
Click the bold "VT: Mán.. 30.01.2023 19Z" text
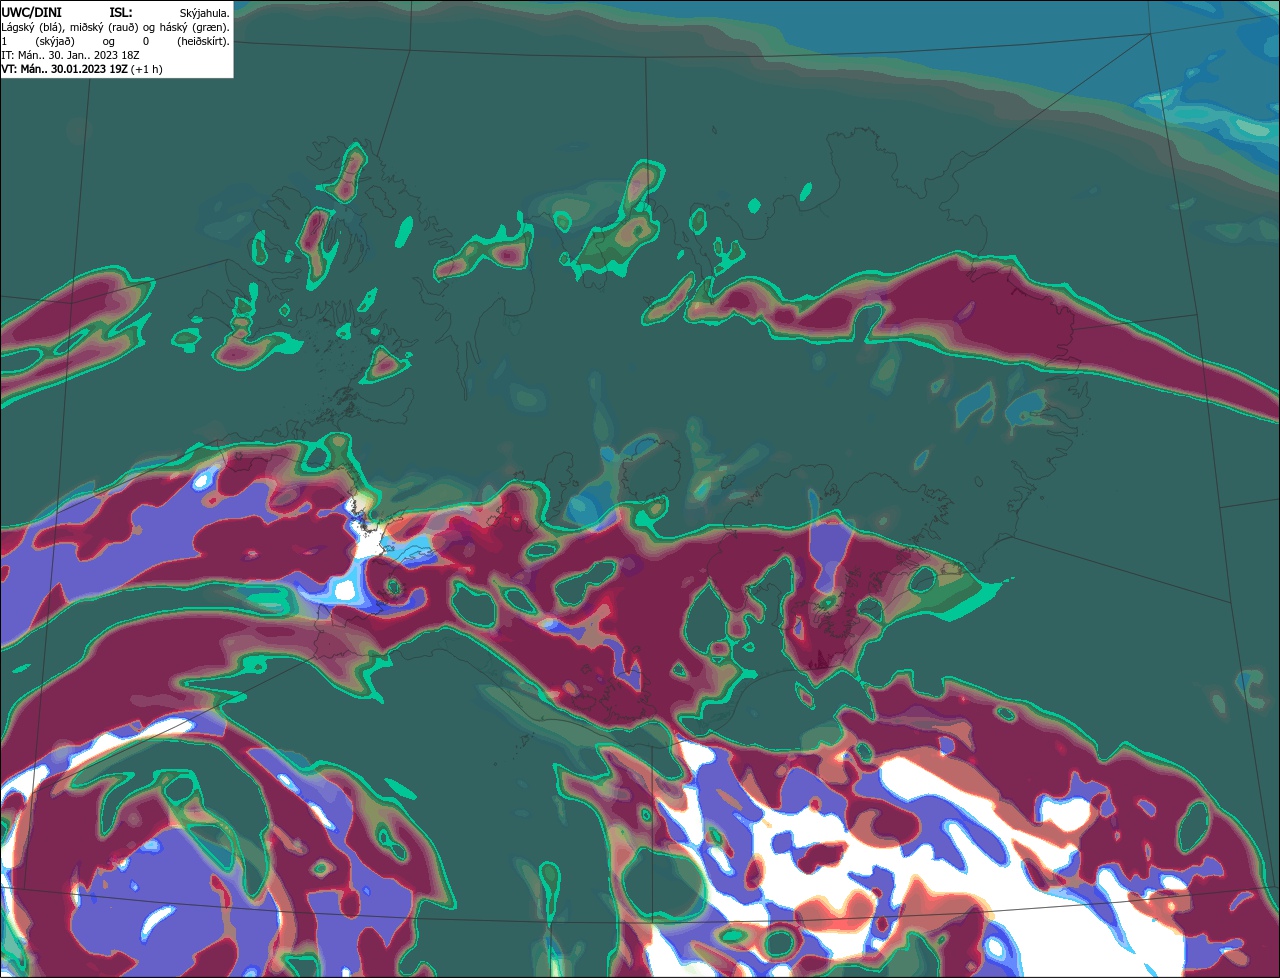(64, 69)
